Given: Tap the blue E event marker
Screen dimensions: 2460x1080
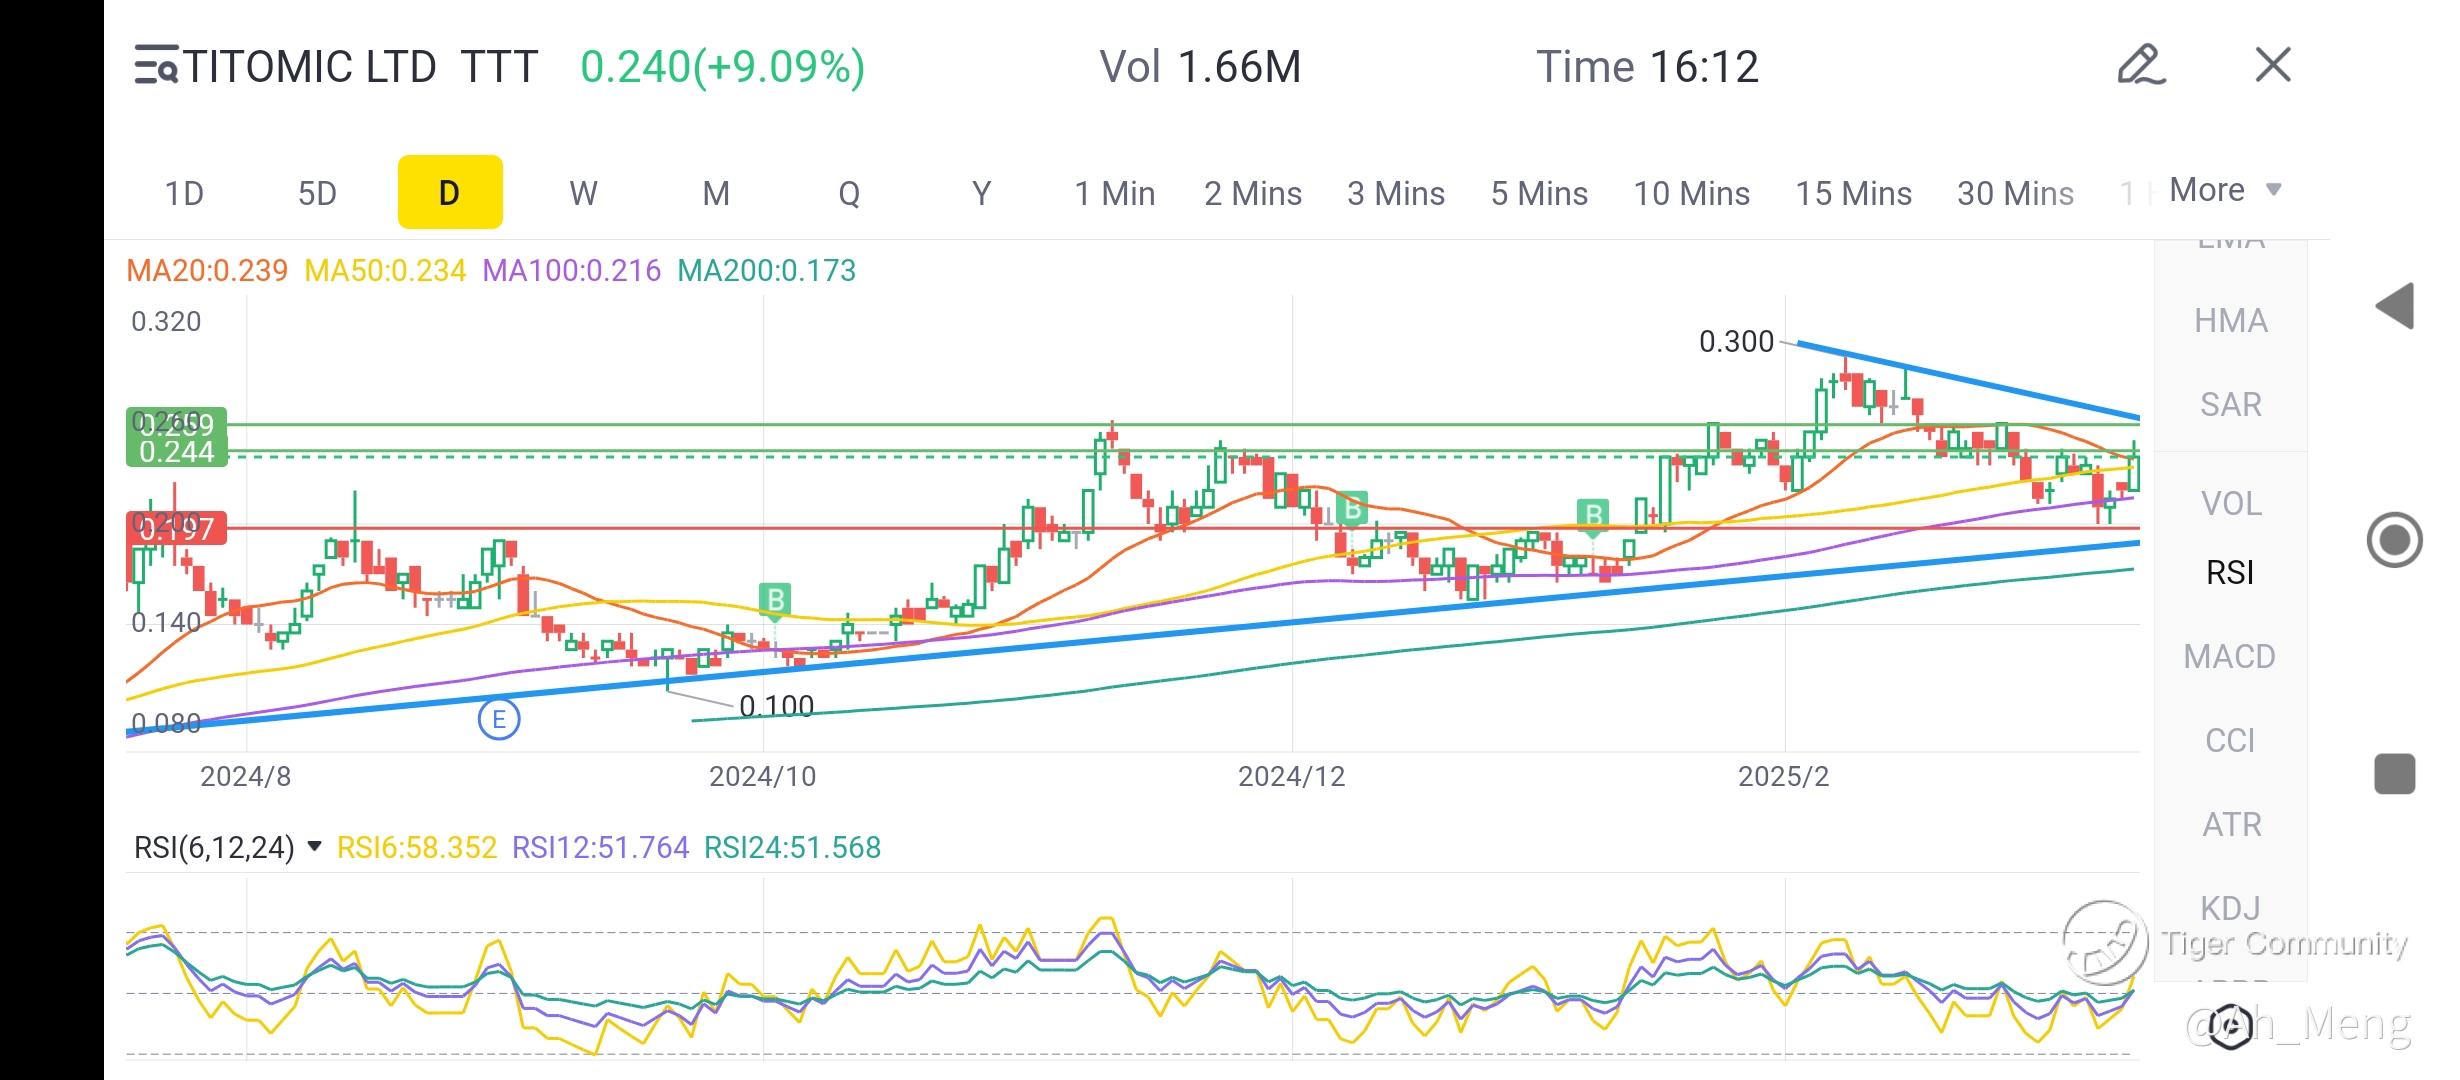Looking at the screenshot, I should tap(499, 719).
